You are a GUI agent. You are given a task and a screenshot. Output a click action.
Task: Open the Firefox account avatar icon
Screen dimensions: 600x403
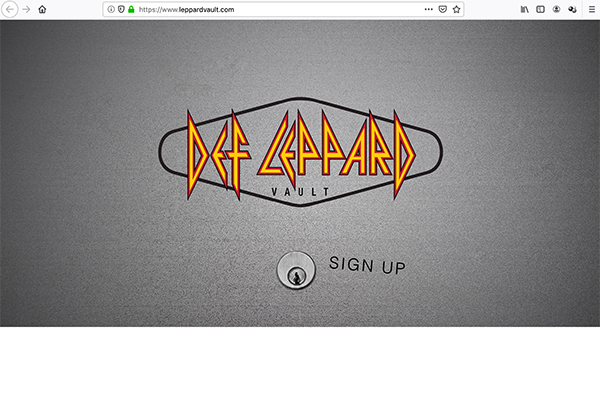point(556,10)
